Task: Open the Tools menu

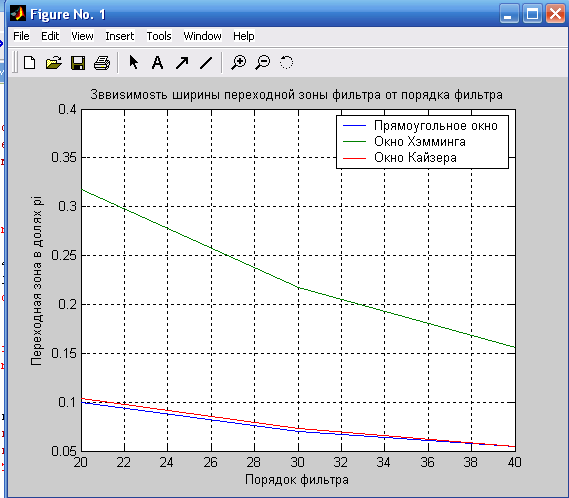Action: point(159,36)
